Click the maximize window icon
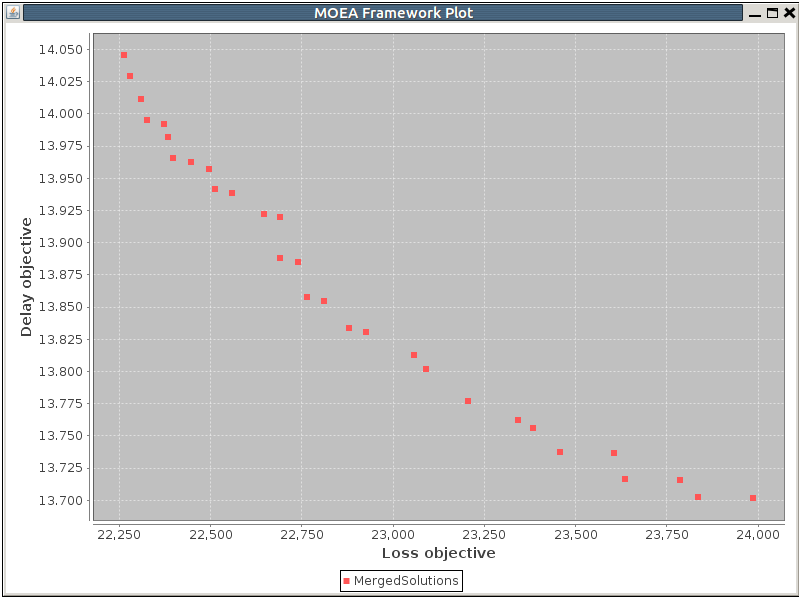 [x=773, y=13]
